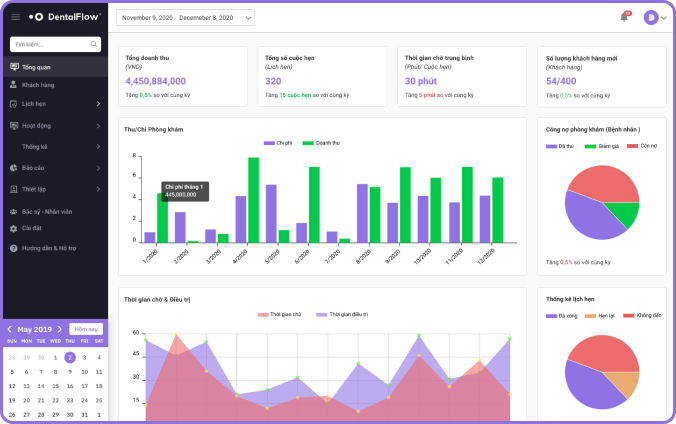Click the Hướng dẫn & Hỗ trợ help icon
676x424 pixels.
[x=13, y=248]
